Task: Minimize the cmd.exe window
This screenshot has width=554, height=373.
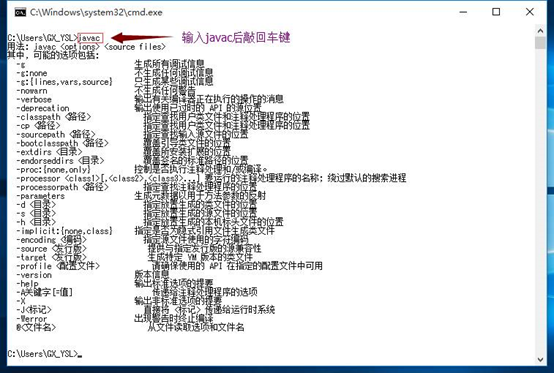Action: click(x=463, y=12)
